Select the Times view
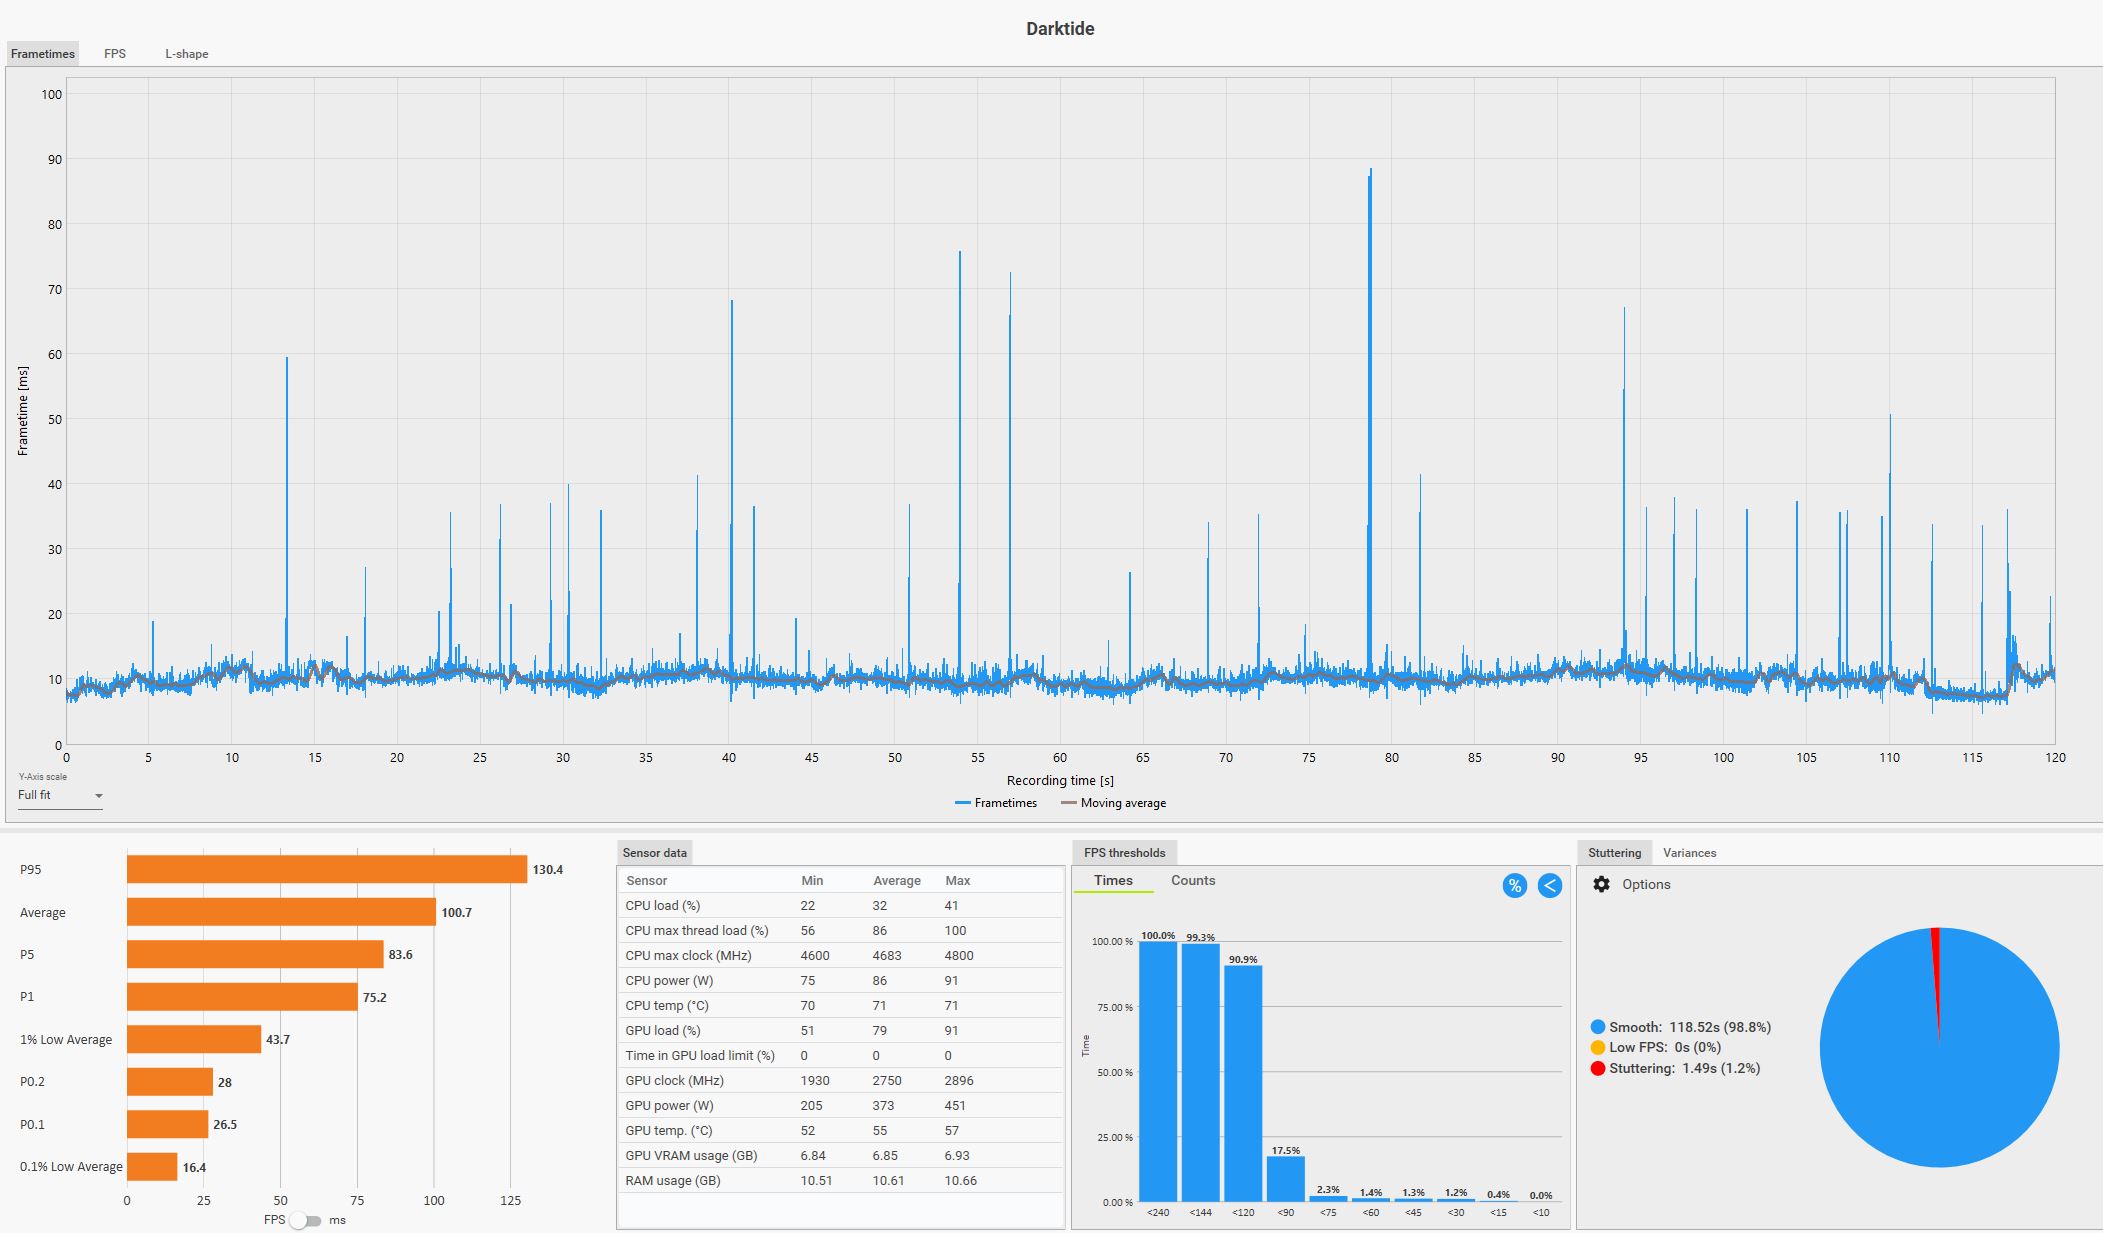The image size is (2103, 1233). 1113,880
